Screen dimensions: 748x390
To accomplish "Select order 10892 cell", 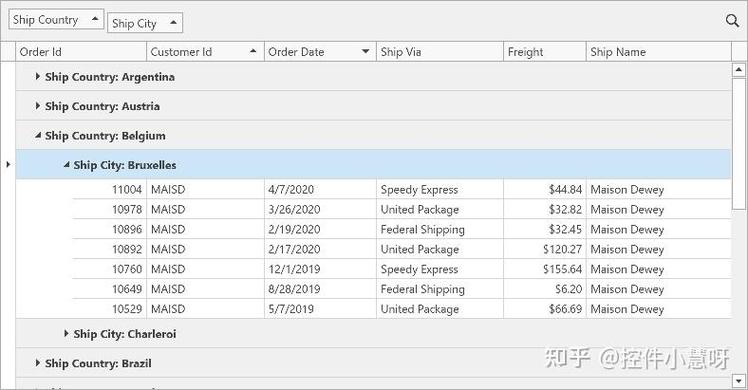I will pos(110,249).
